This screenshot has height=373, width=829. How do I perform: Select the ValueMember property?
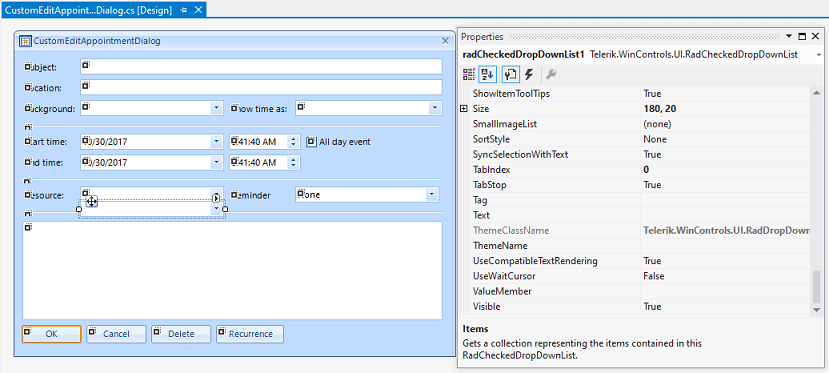click(x=502, y=292)
